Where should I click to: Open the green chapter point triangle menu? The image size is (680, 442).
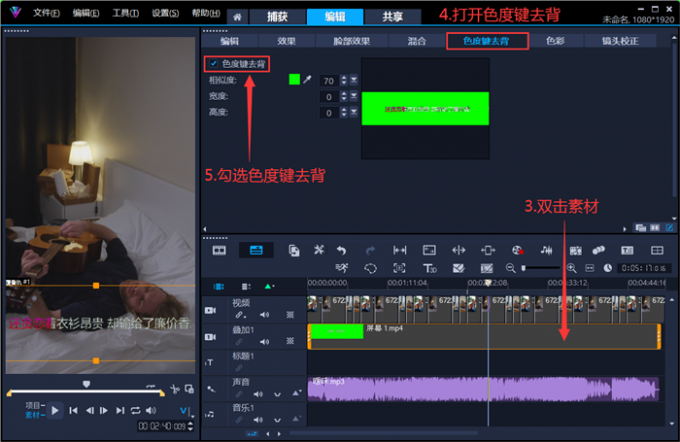pos(269,286)
